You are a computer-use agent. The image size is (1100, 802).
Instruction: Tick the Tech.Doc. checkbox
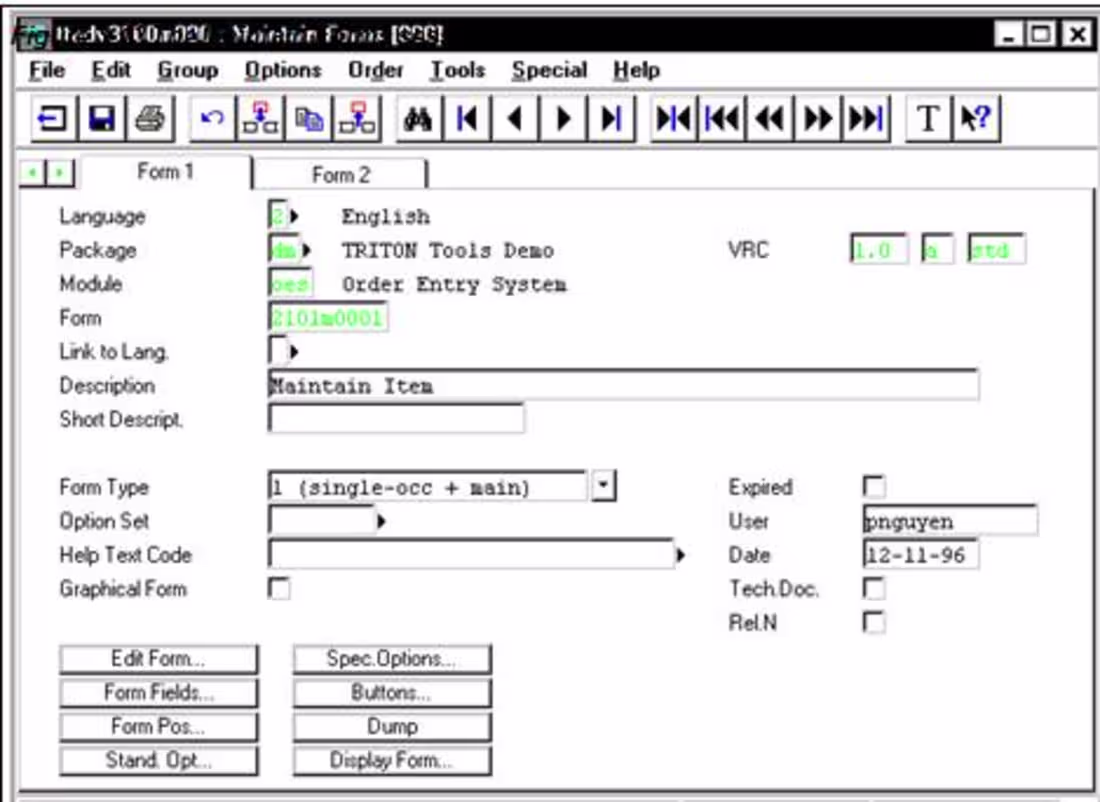873,588
